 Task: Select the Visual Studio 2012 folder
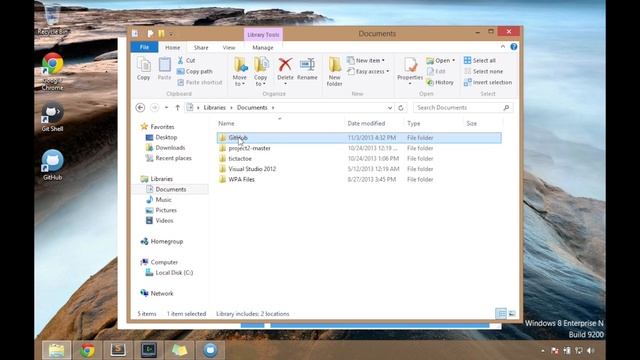(x=252, y=169)
